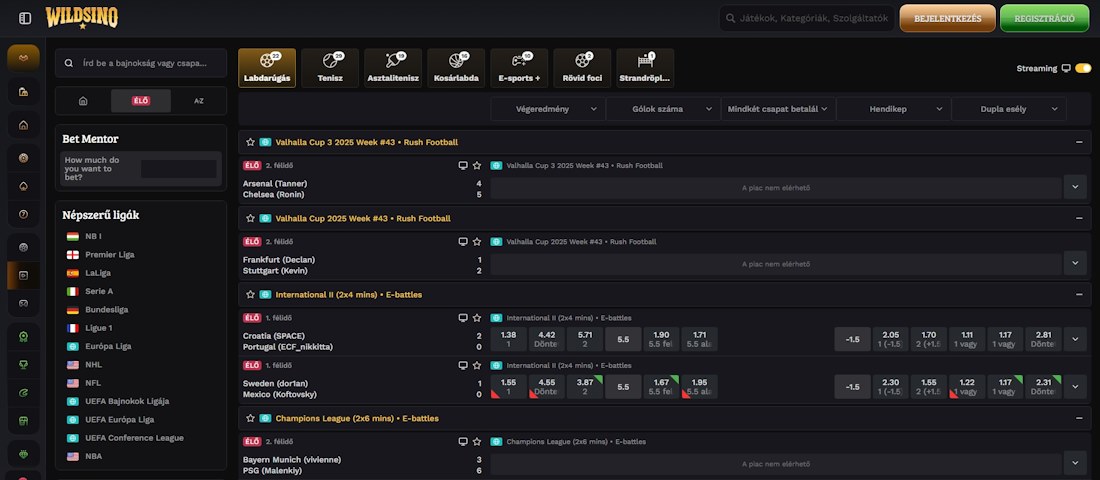Image resolution: width=1100 pixels, height=480 pixels.
Task: Collapse the left sidebar with the panel icon
Action: pos(25,18)
